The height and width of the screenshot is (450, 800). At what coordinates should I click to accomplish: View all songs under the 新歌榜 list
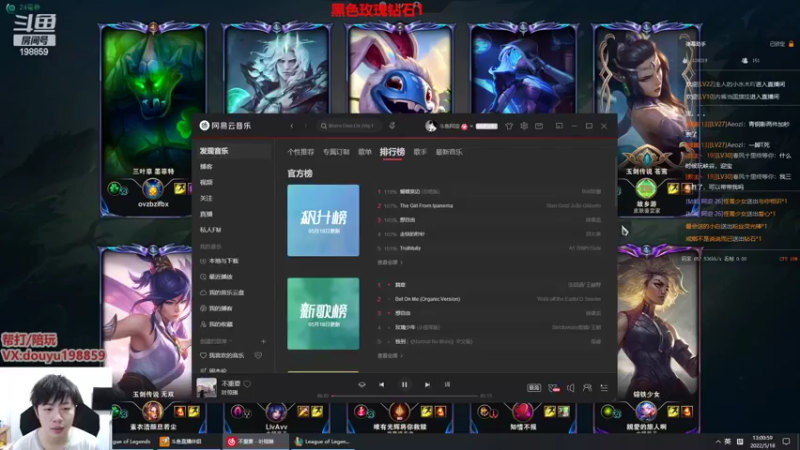pos(390,356)
